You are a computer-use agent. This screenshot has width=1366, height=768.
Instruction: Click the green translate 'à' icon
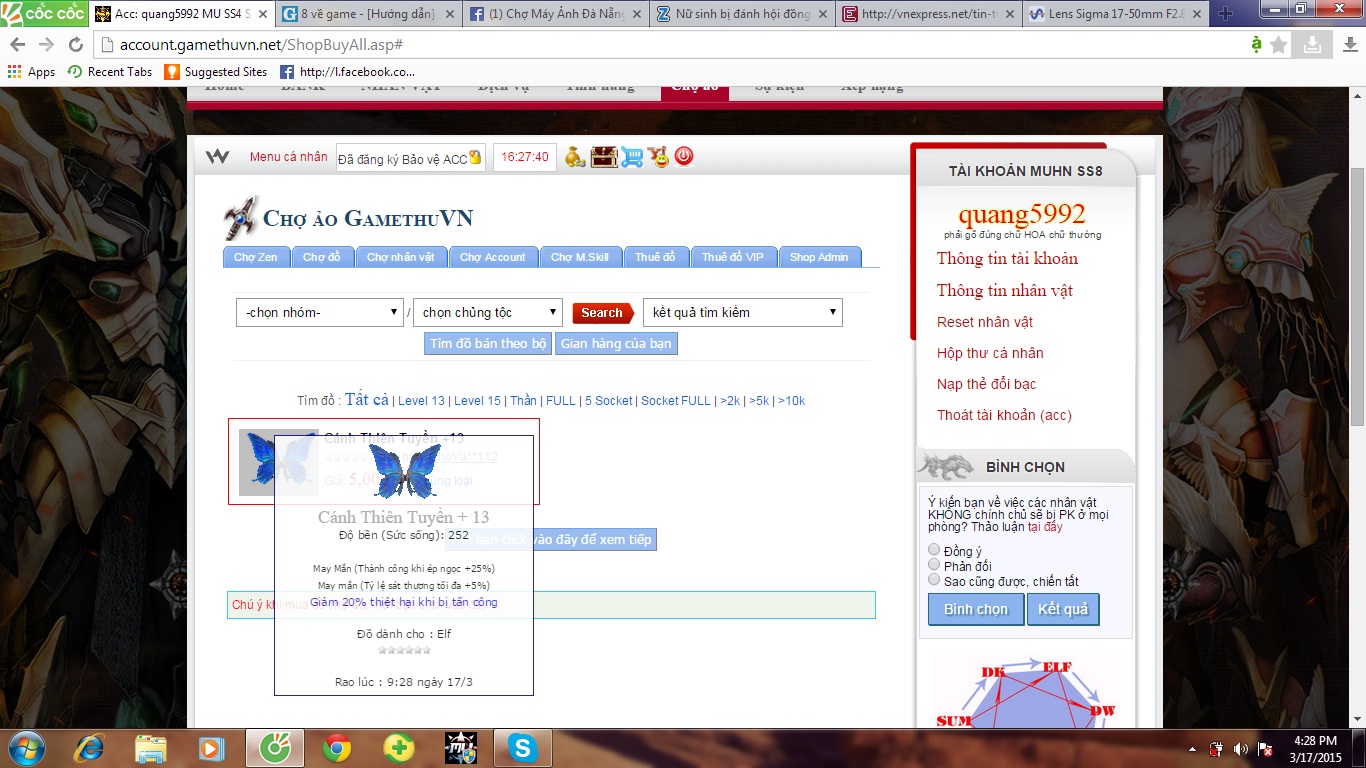1257,44
